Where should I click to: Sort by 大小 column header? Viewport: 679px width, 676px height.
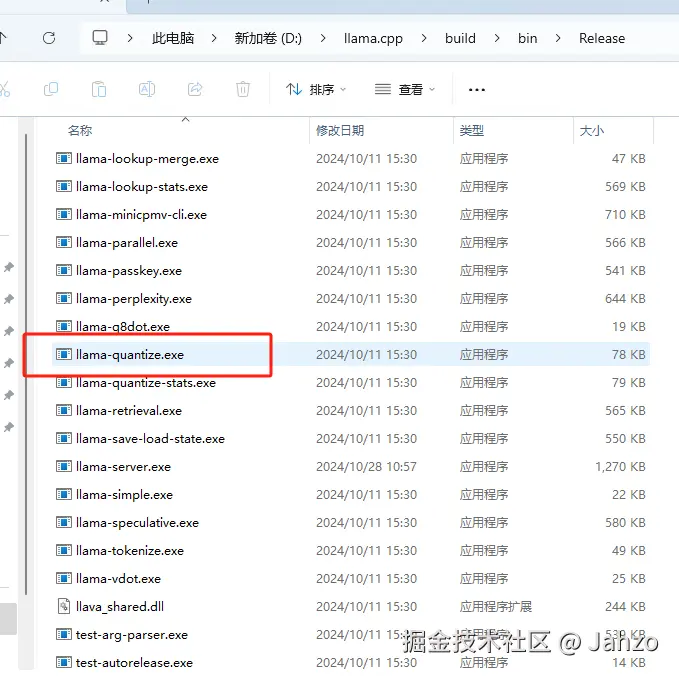click(592, 130)
